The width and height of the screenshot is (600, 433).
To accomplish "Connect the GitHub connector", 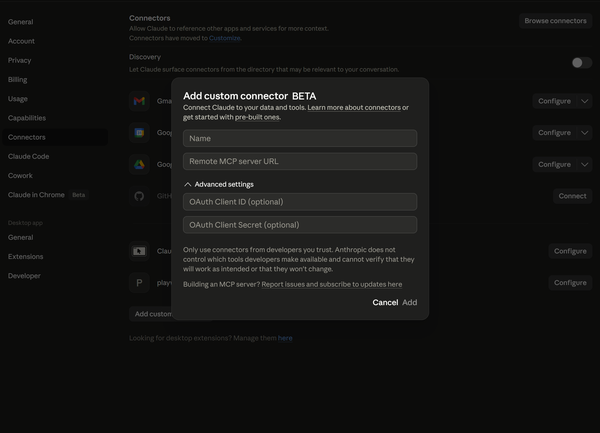I will (x=572, y=196).
